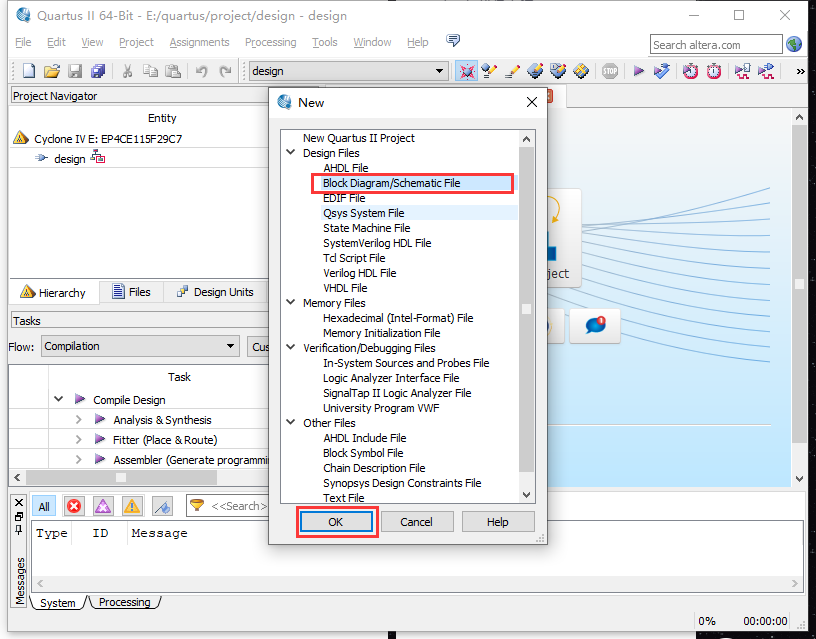This screenshot has width=816, height=639.
Task: Collapse the Other Files group
Action: tap(291, 423)
